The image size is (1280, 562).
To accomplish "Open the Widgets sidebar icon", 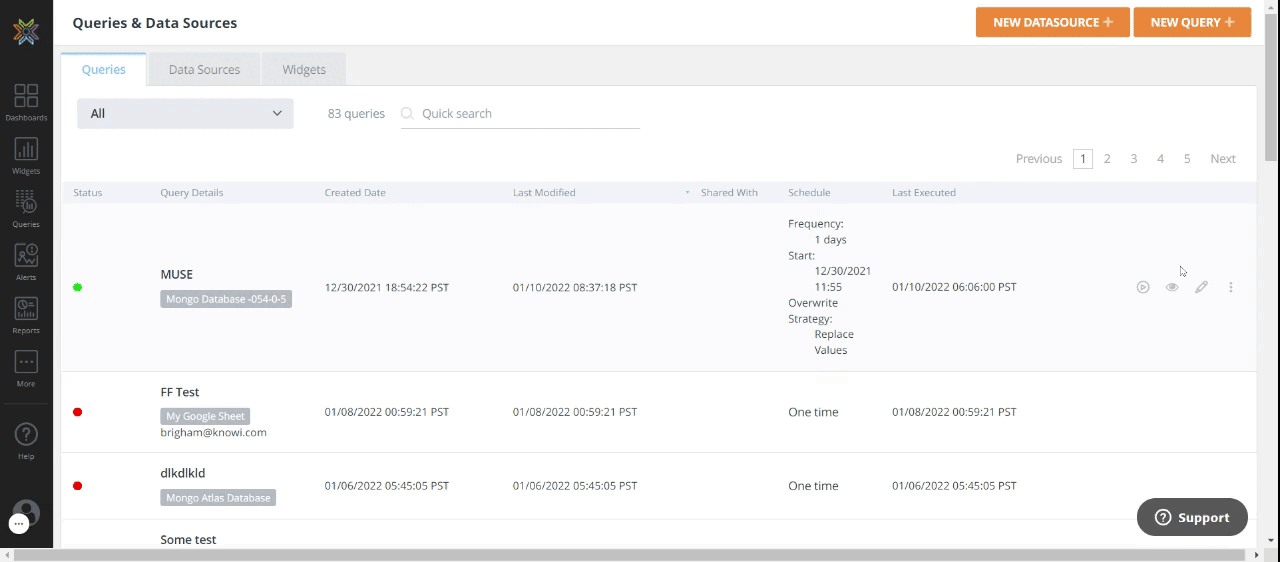I will click(26, 155).
